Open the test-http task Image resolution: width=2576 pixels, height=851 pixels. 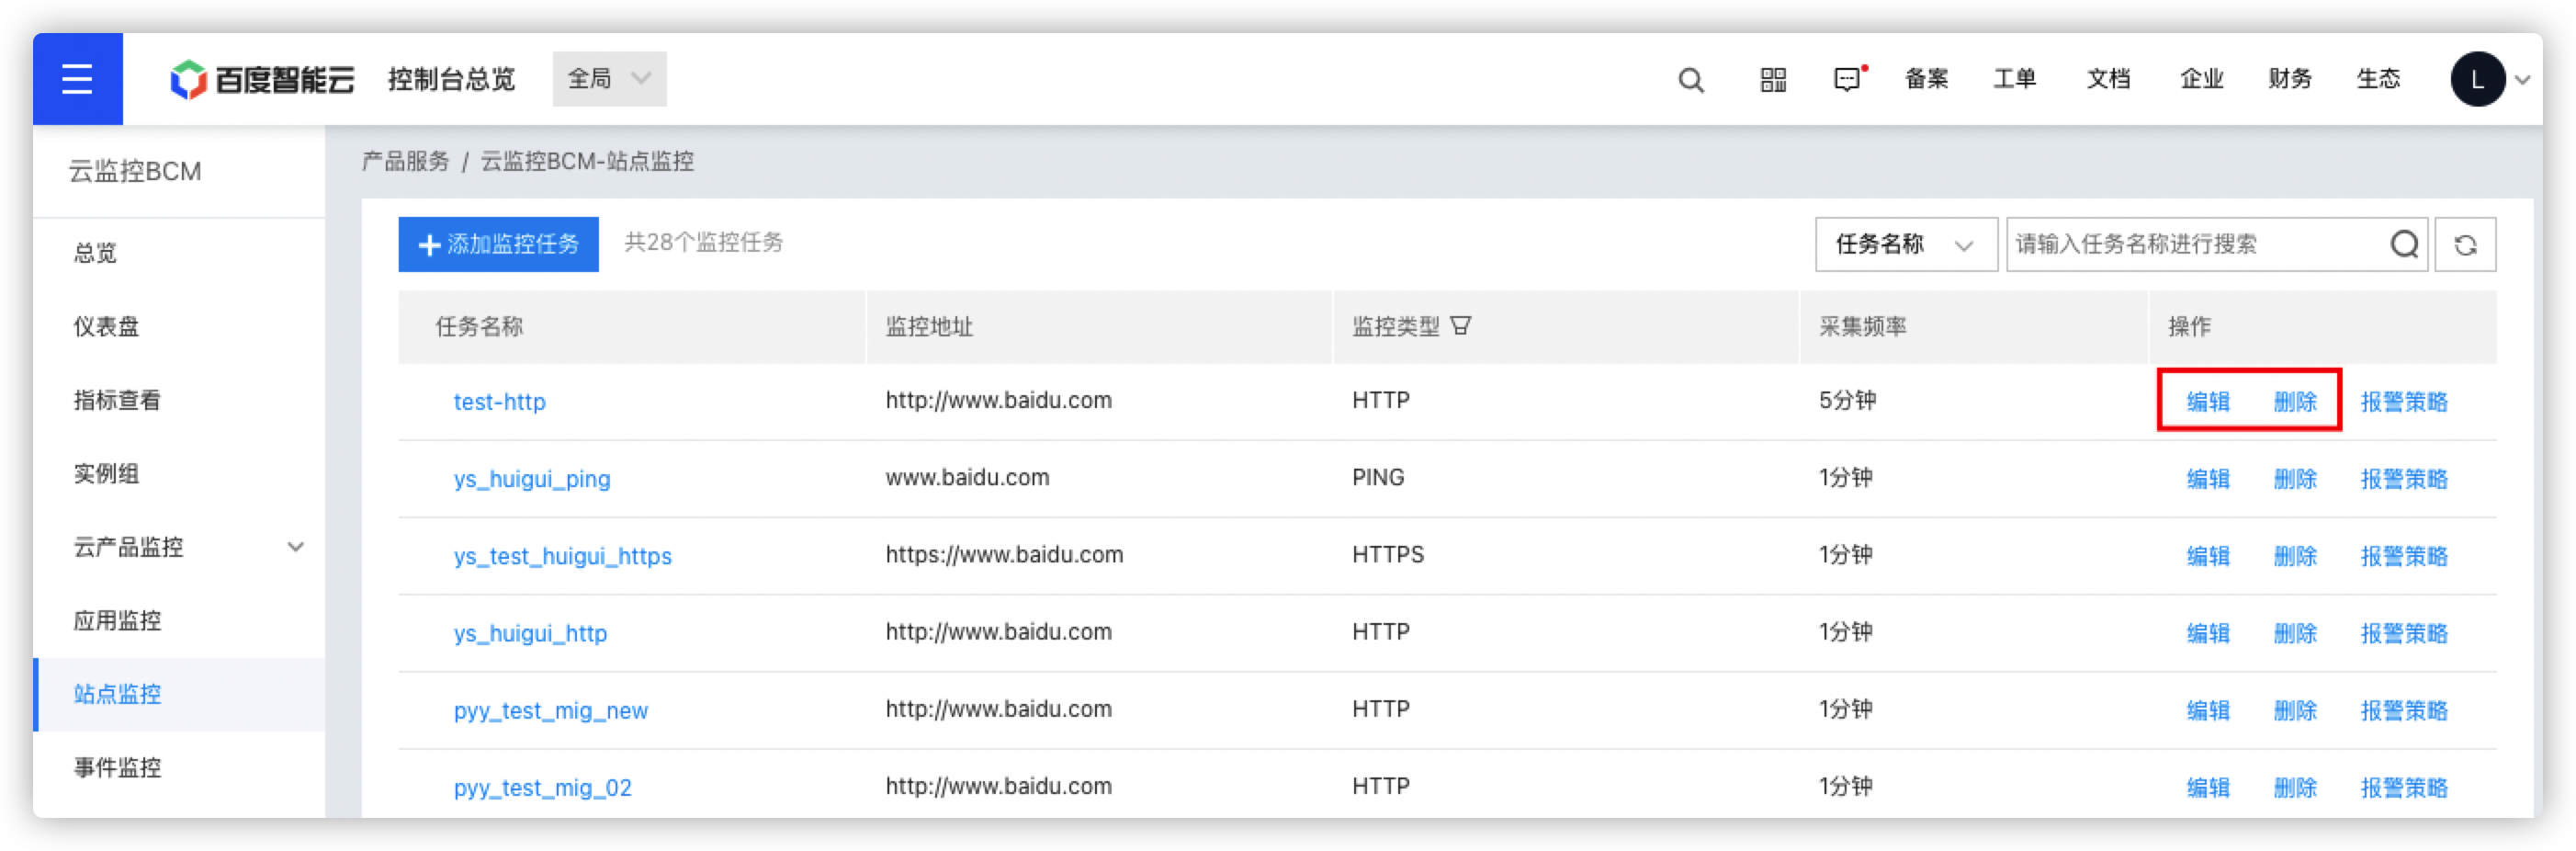499,402
